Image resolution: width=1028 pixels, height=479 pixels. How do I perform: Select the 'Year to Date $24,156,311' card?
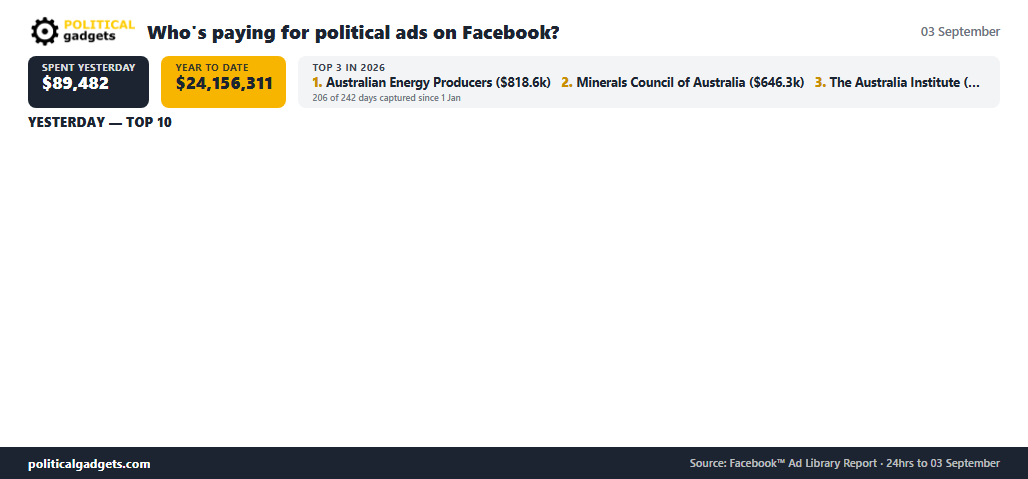(224, 82)
